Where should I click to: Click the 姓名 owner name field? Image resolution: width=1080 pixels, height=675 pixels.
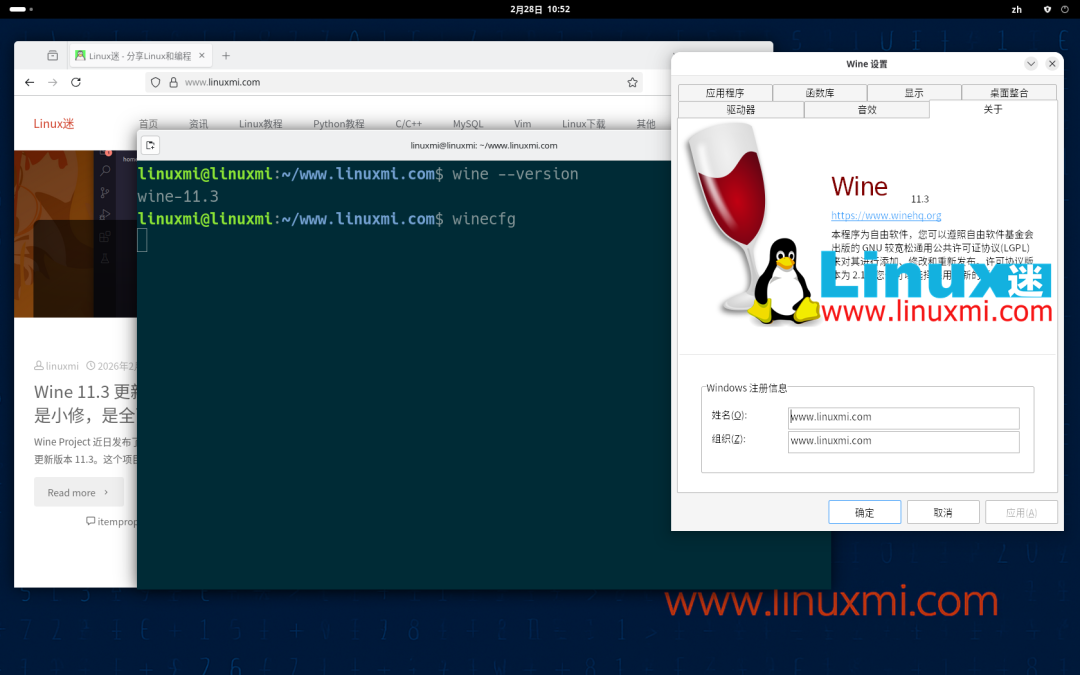point(903,417)
